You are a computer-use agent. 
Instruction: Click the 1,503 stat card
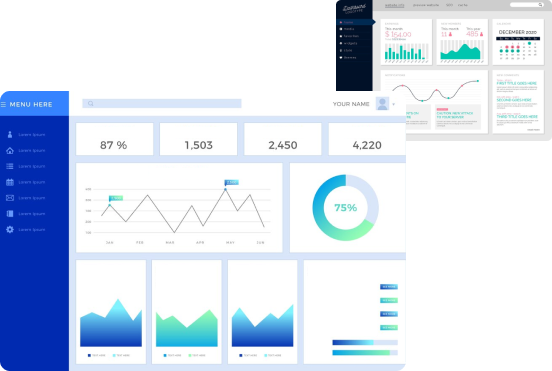(199, 139)
